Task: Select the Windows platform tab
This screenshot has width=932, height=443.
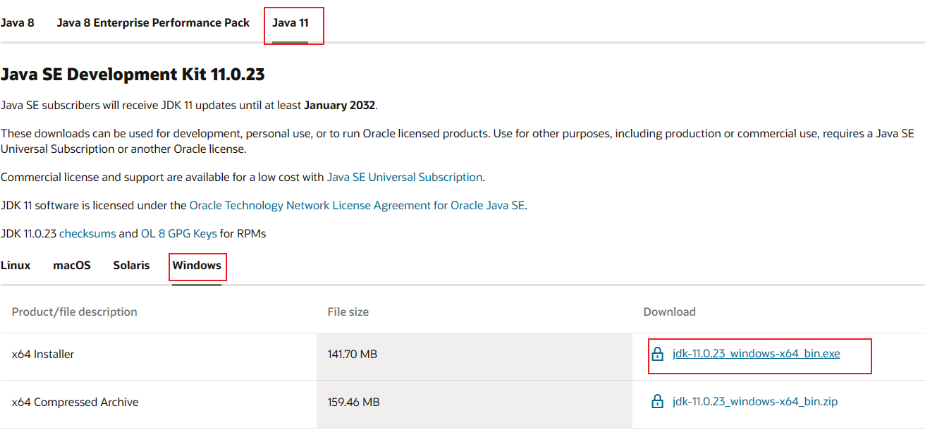Action: [x=197, y=266]
